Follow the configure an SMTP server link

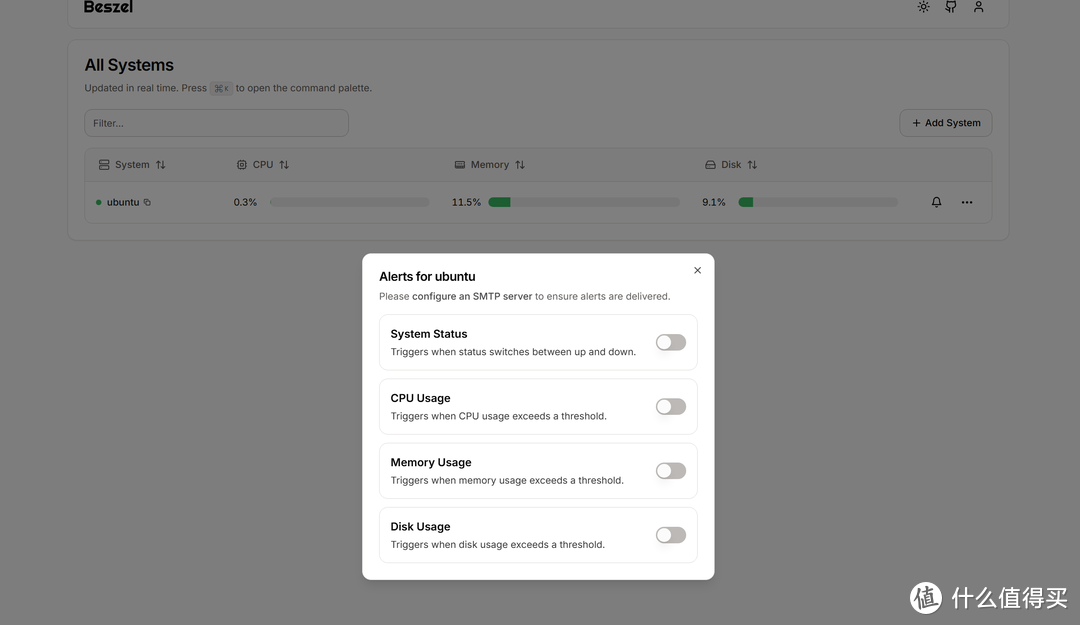point(472,297)
